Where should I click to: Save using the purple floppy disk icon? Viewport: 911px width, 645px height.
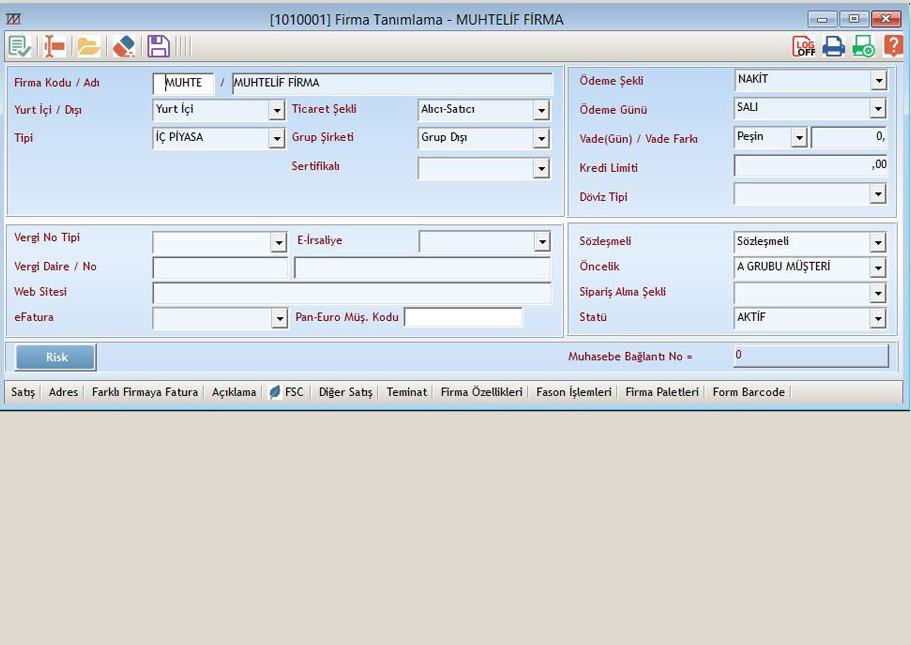[x=158, y=46]
